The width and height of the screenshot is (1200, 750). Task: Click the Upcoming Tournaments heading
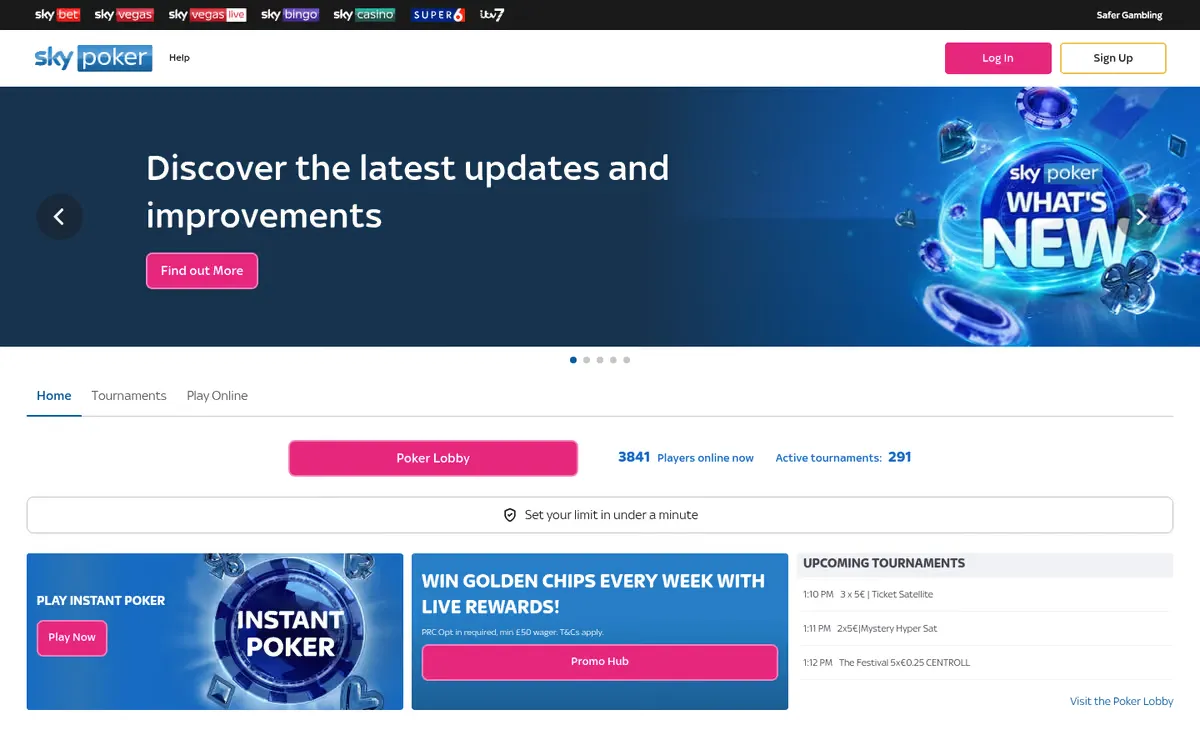pyautogui.click(x=884, y=563)
